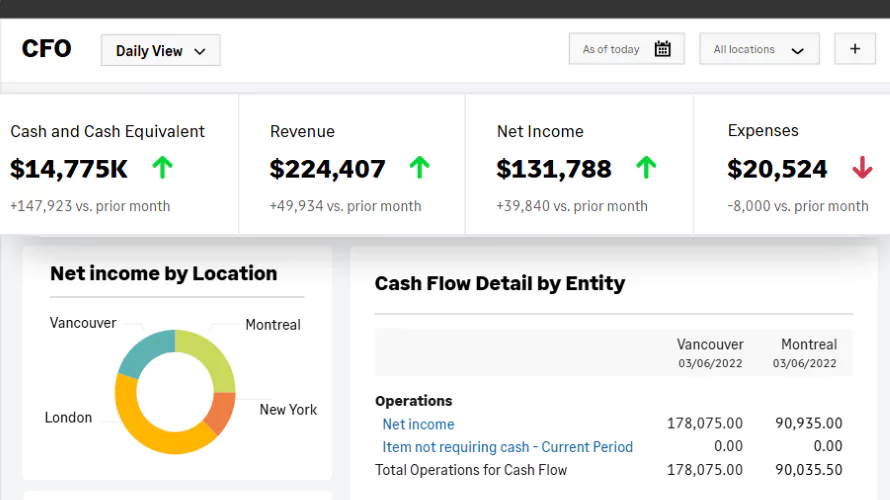Click green arrow next to Net Income
The width and height of the screenshot is (890, 500).
tap(646, 168)
